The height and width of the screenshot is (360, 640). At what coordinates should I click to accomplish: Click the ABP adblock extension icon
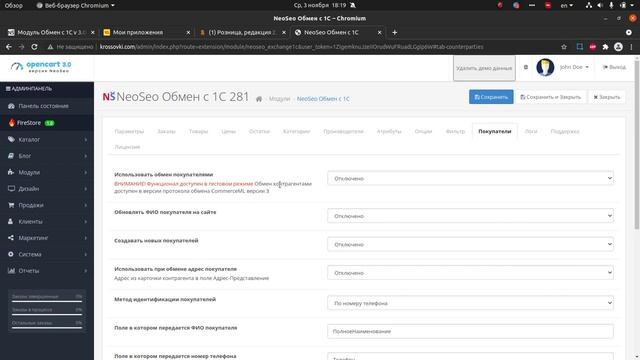point(593,47)
